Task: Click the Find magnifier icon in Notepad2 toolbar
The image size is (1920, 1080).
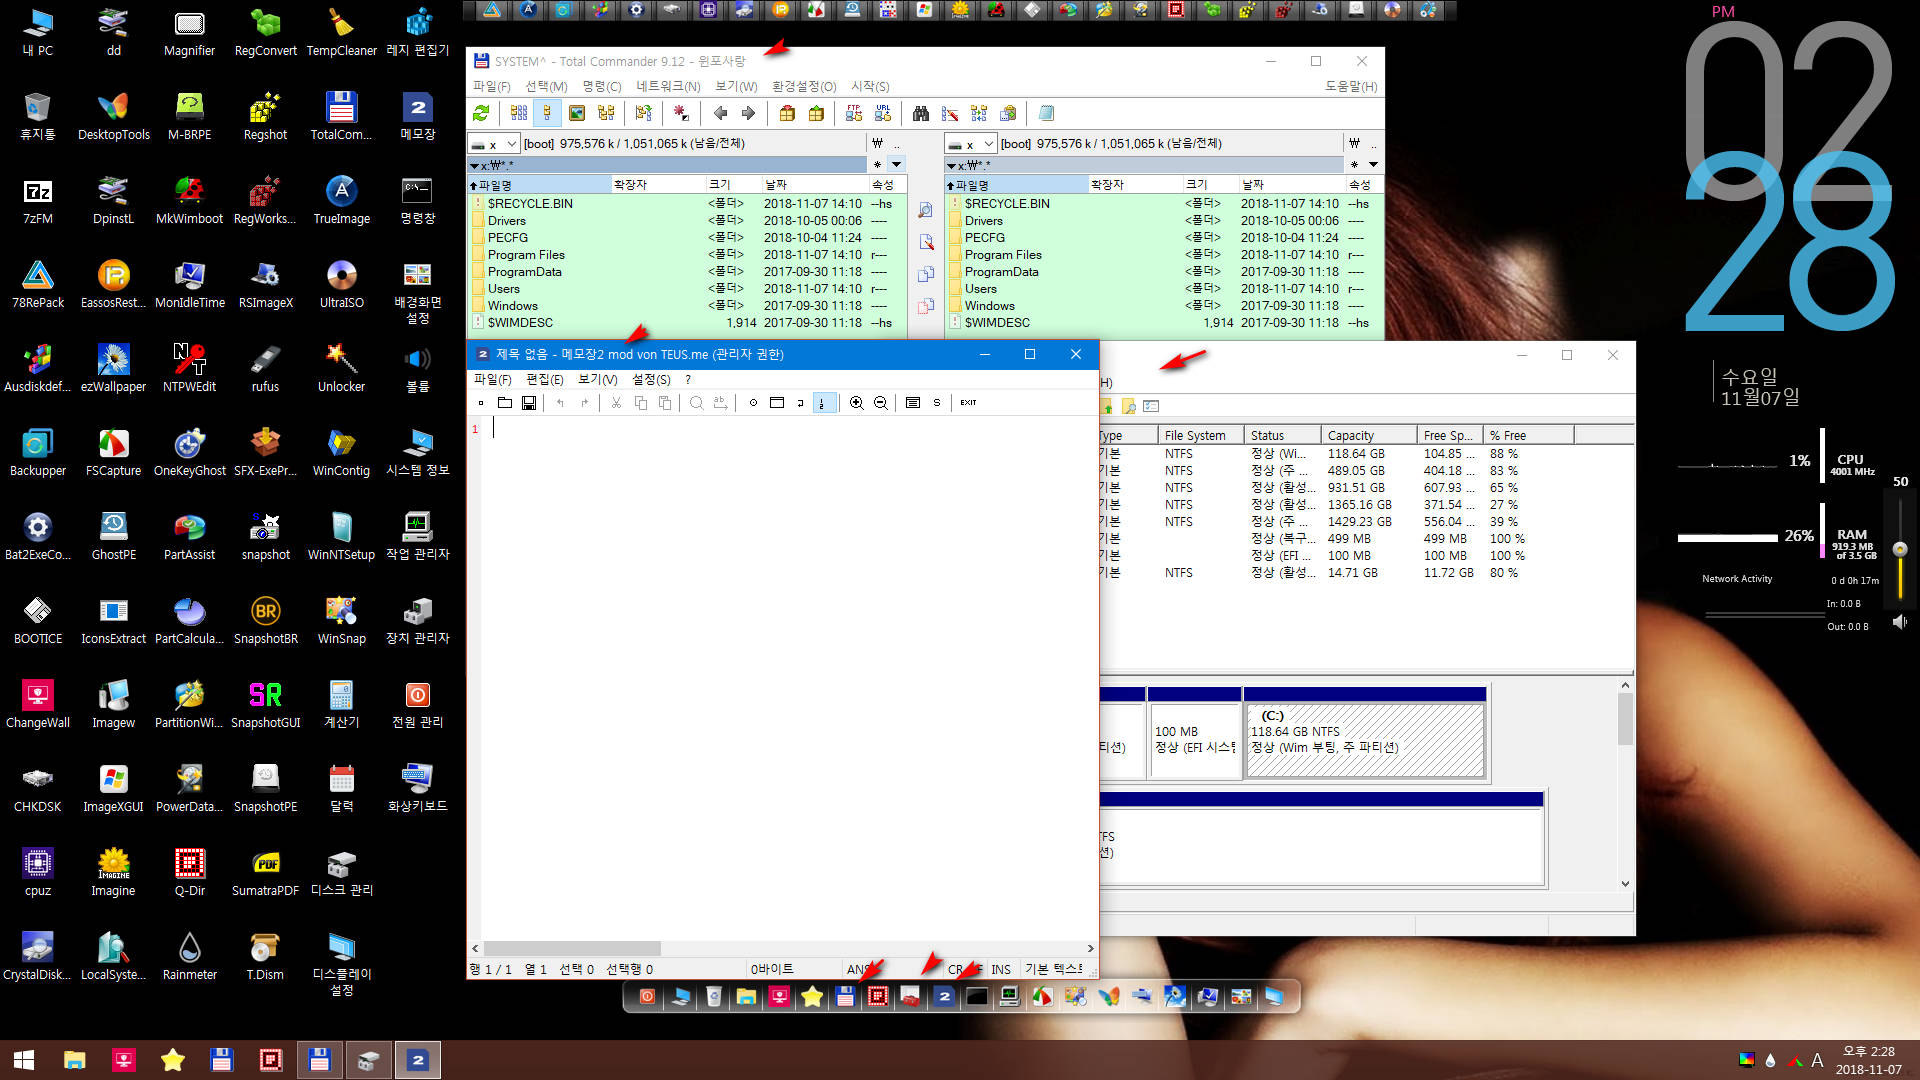Action: 696,403
